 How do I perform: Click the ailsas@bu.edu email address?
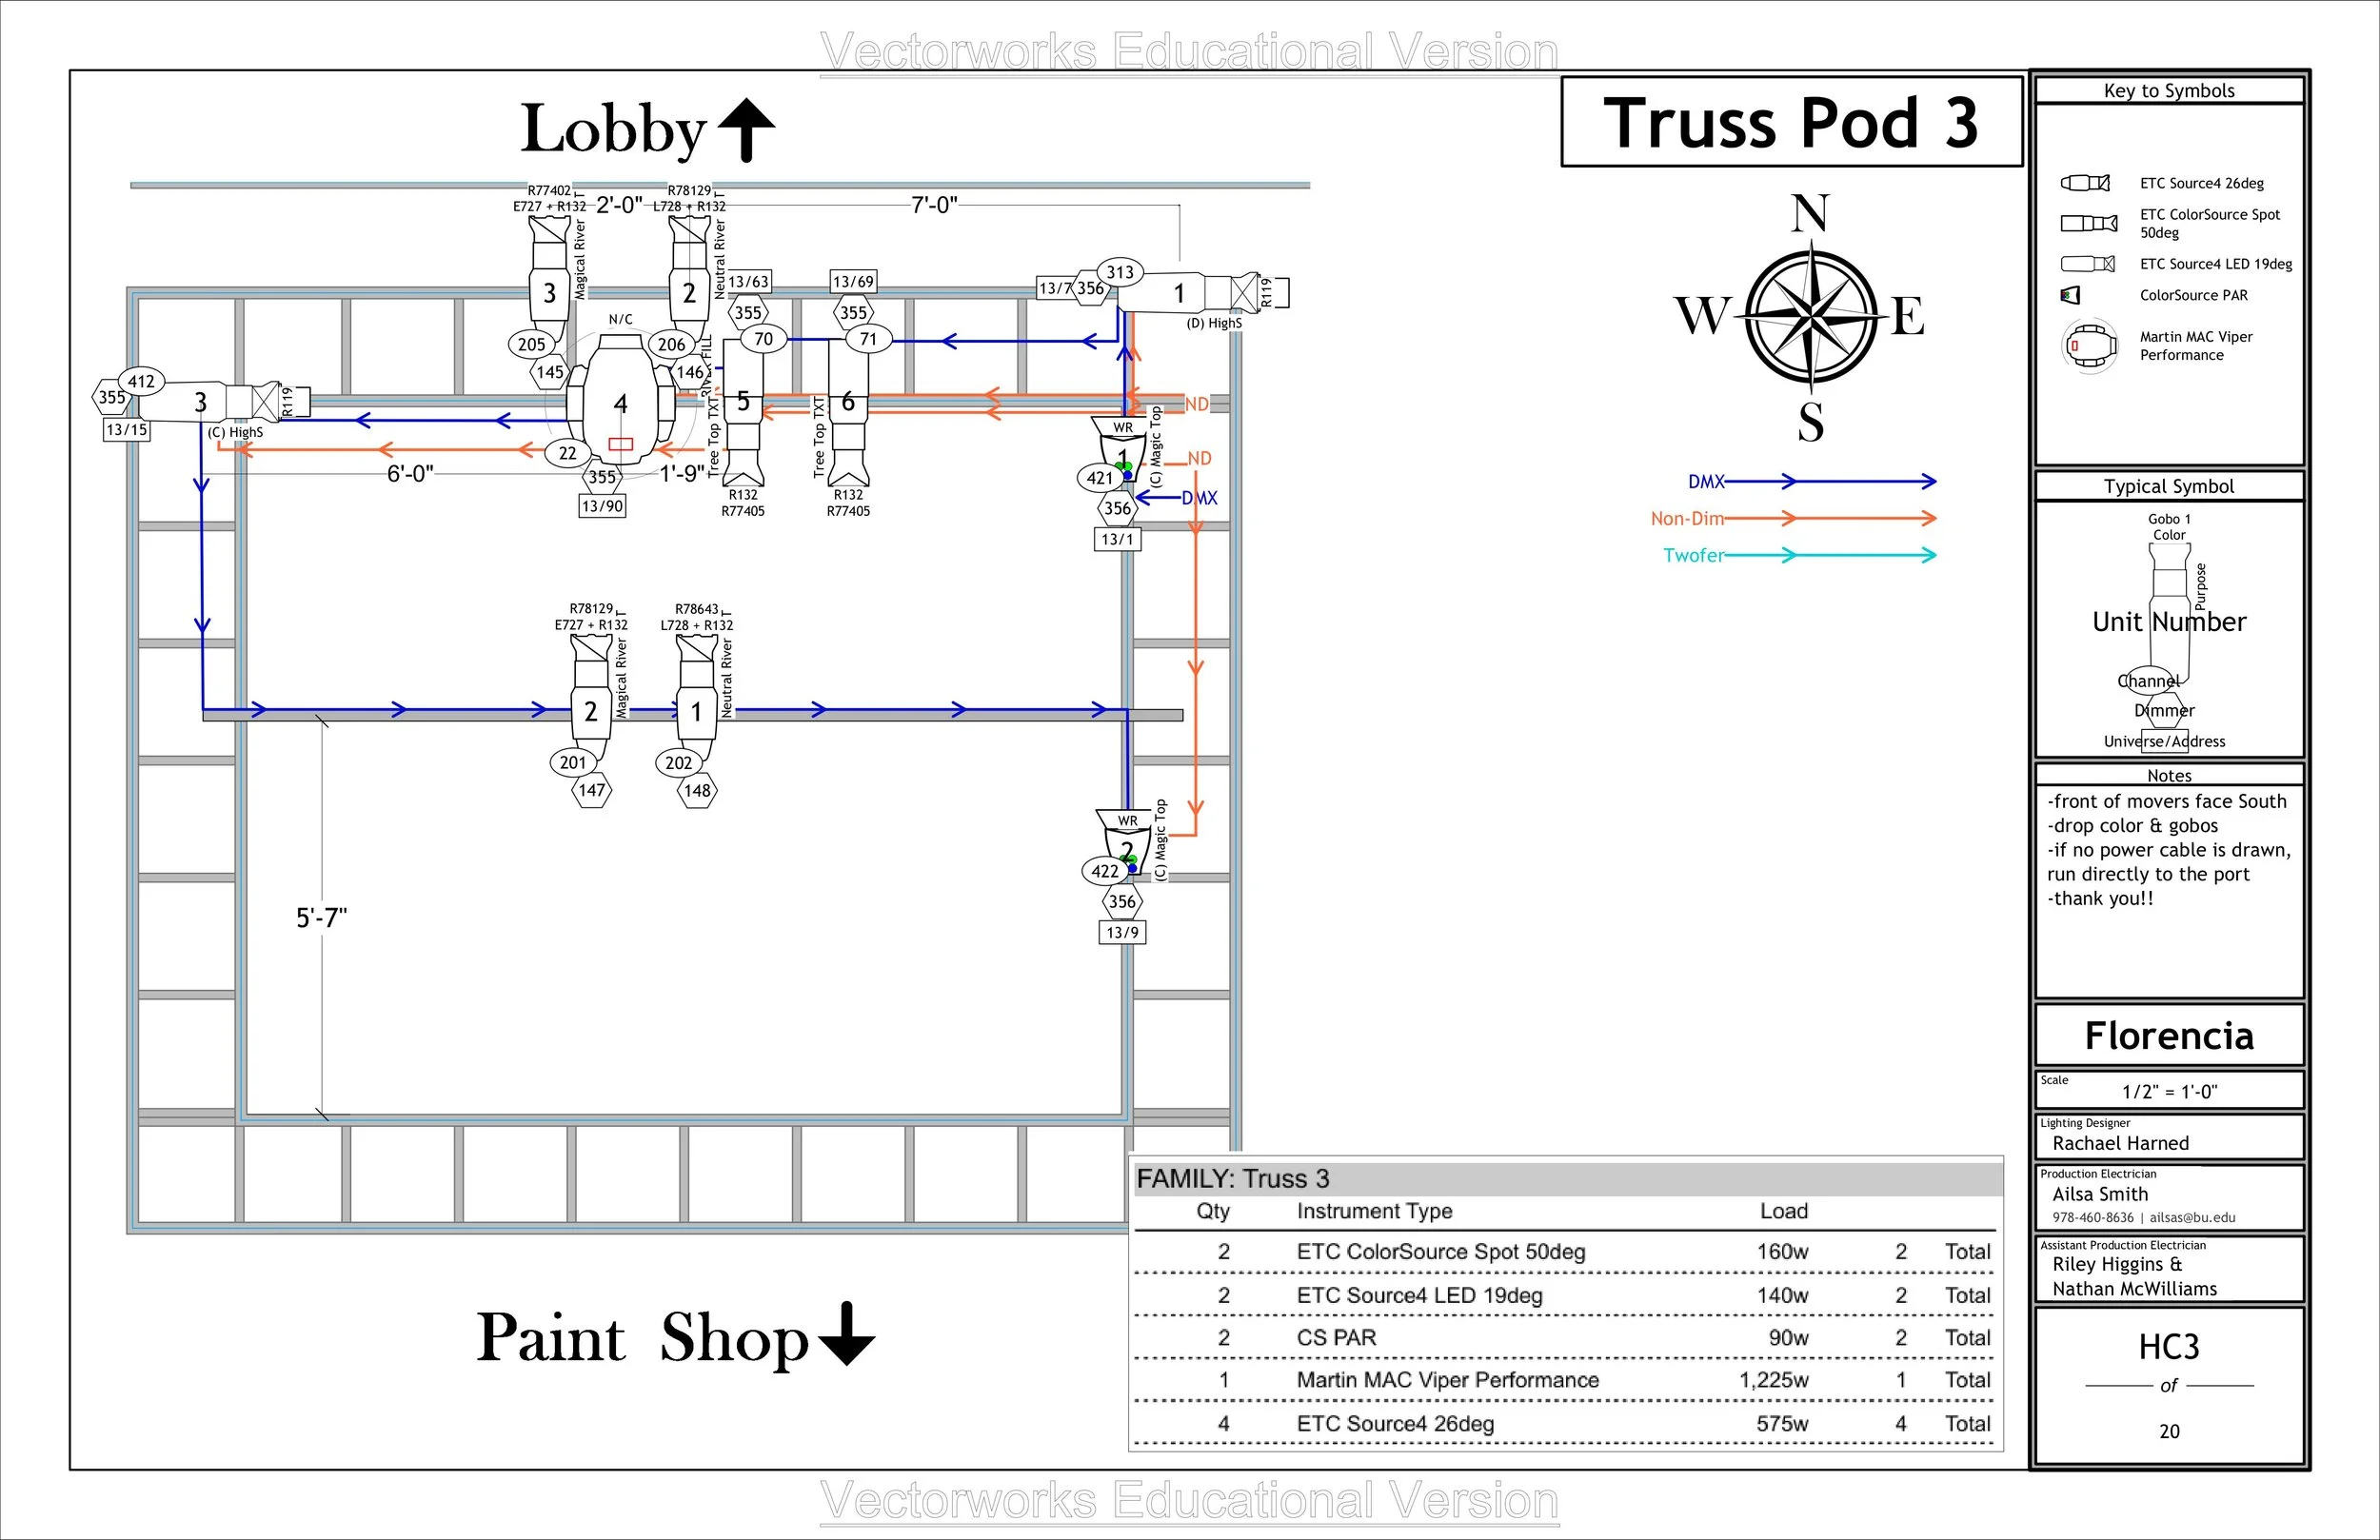(x=2192, y=1217)
